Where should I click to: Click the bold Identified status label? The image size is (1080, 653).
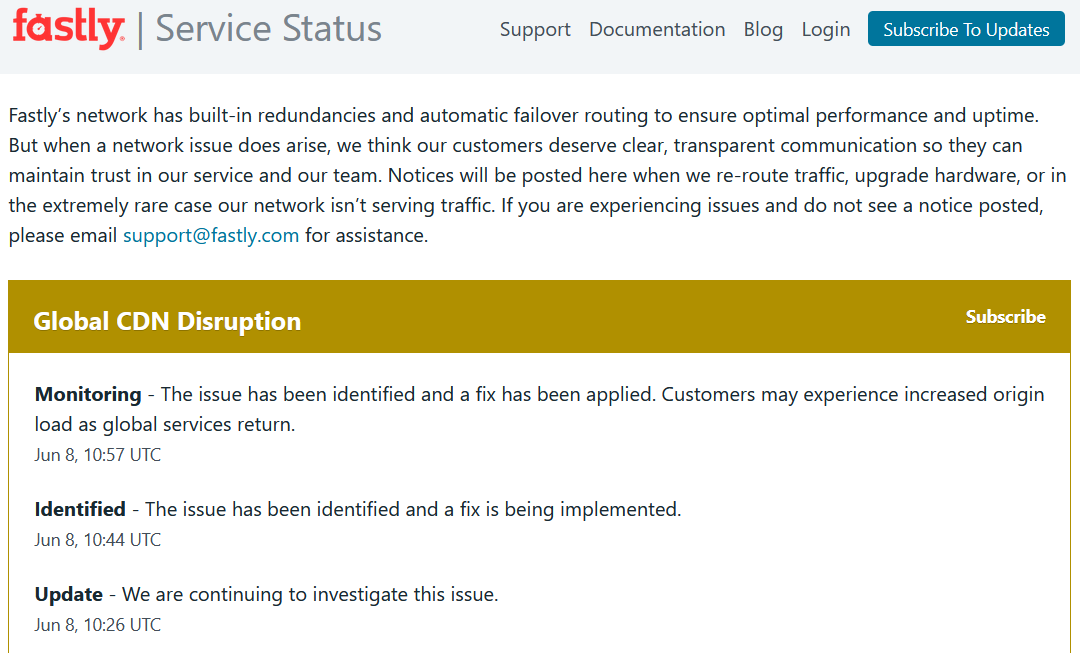coord(80,509)
